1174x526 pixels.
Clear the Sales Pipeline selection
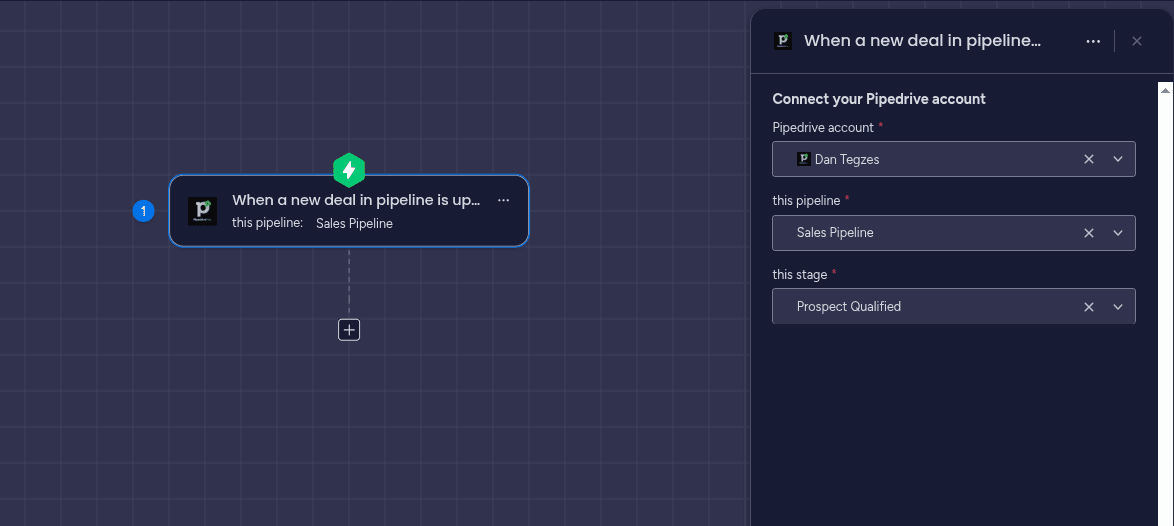[1089, 233]
